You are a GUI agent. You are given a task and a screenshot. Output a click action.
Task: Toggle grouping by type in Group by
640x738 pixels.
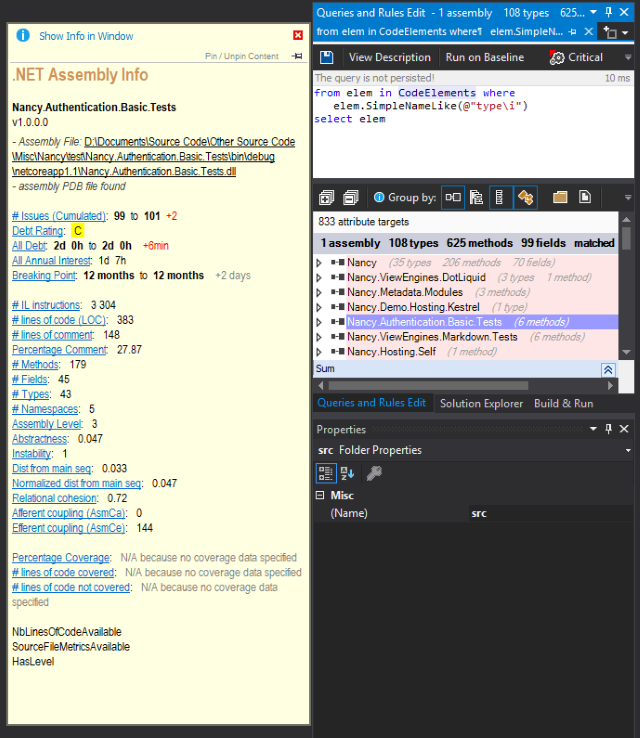point(500,197)
